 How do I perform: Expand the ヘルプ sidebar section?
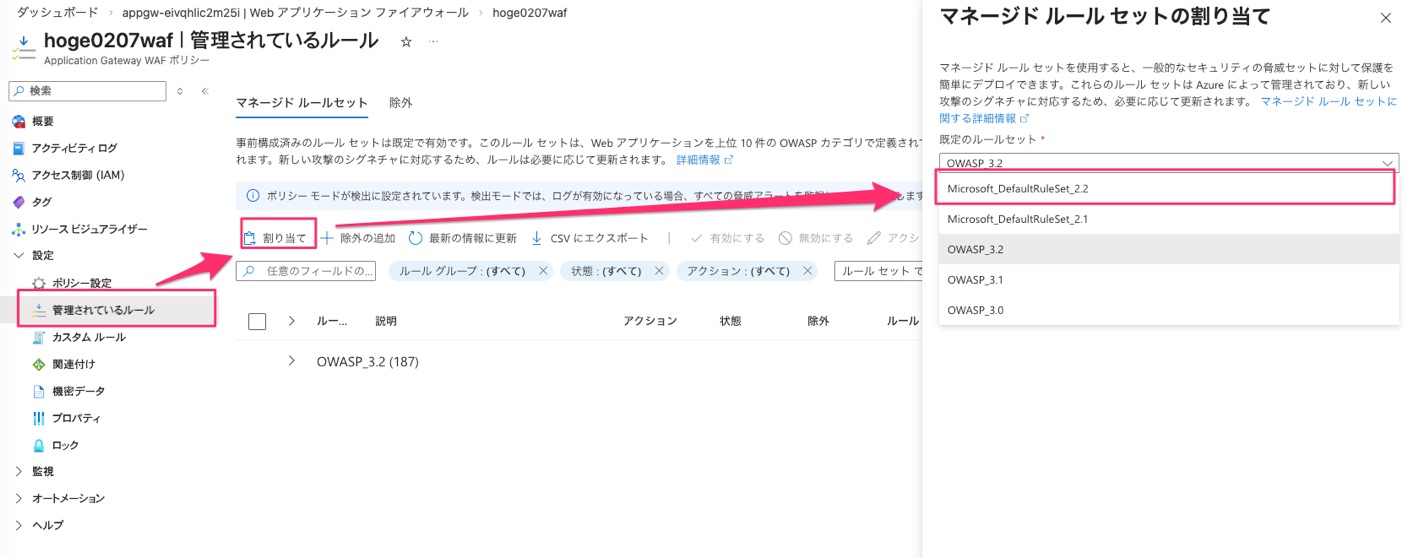pyautogui.click(x=18, y=525)
